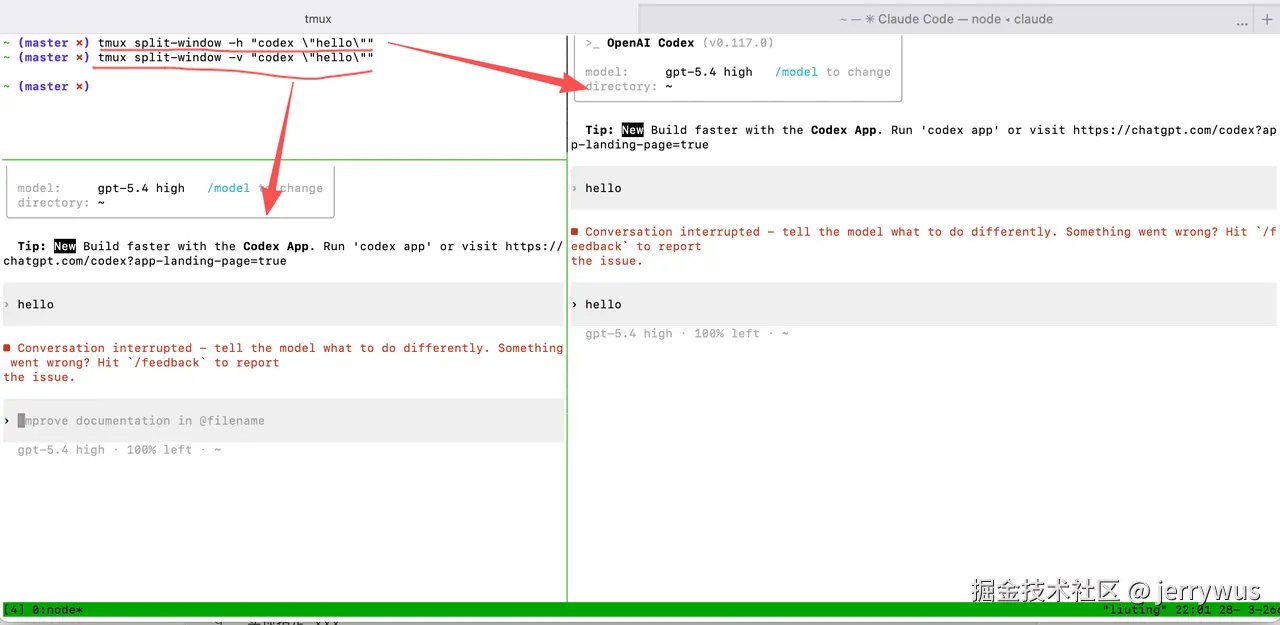Click right pane 'hello' message below the tip

924,188
